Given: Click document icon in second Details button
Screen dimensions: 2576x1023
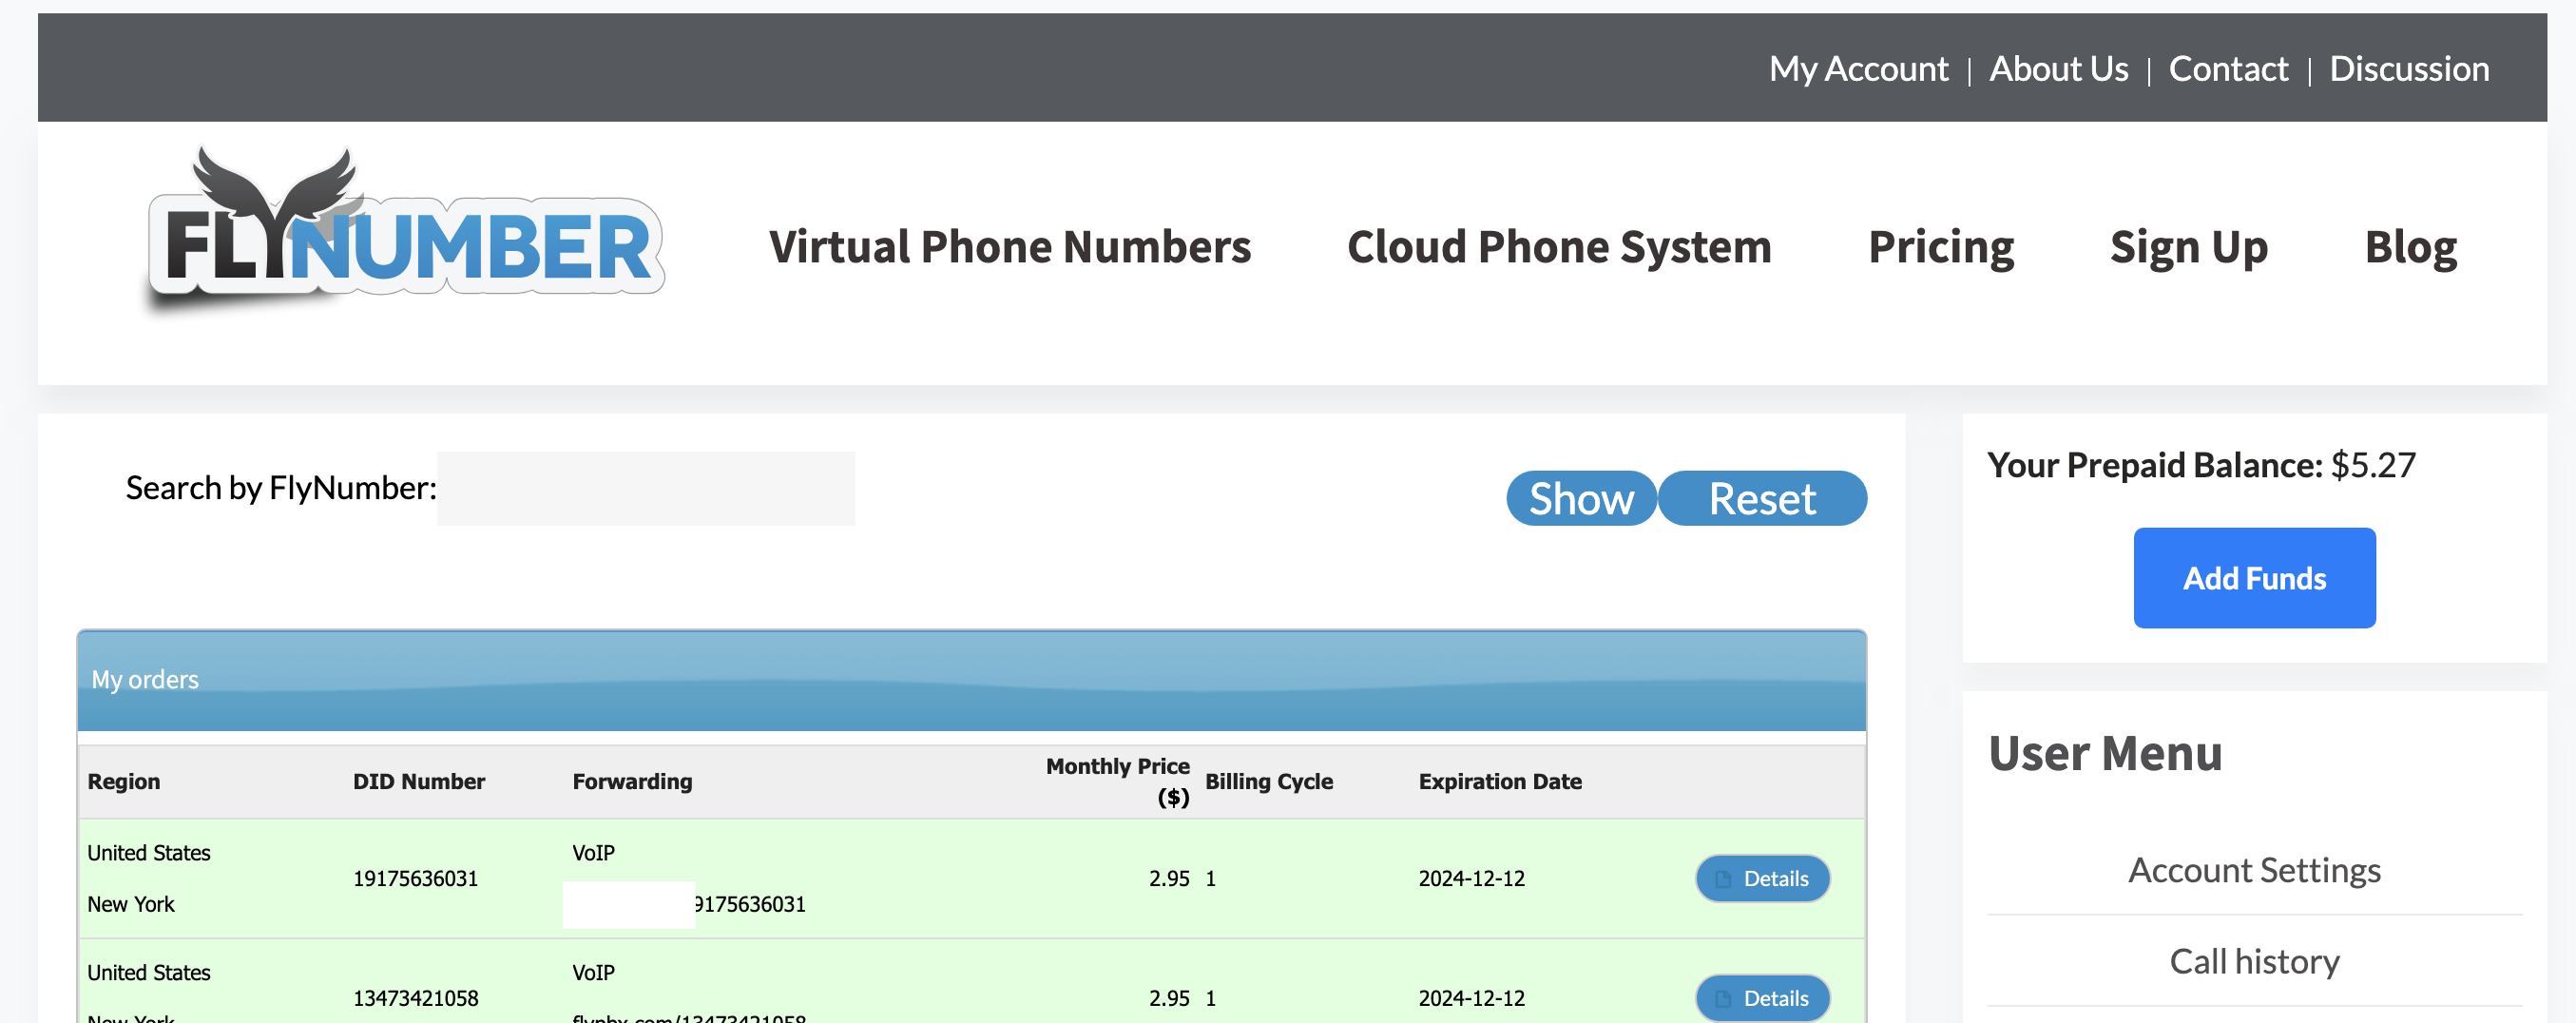Looking at the screenshot, I should click(1723, 998).
